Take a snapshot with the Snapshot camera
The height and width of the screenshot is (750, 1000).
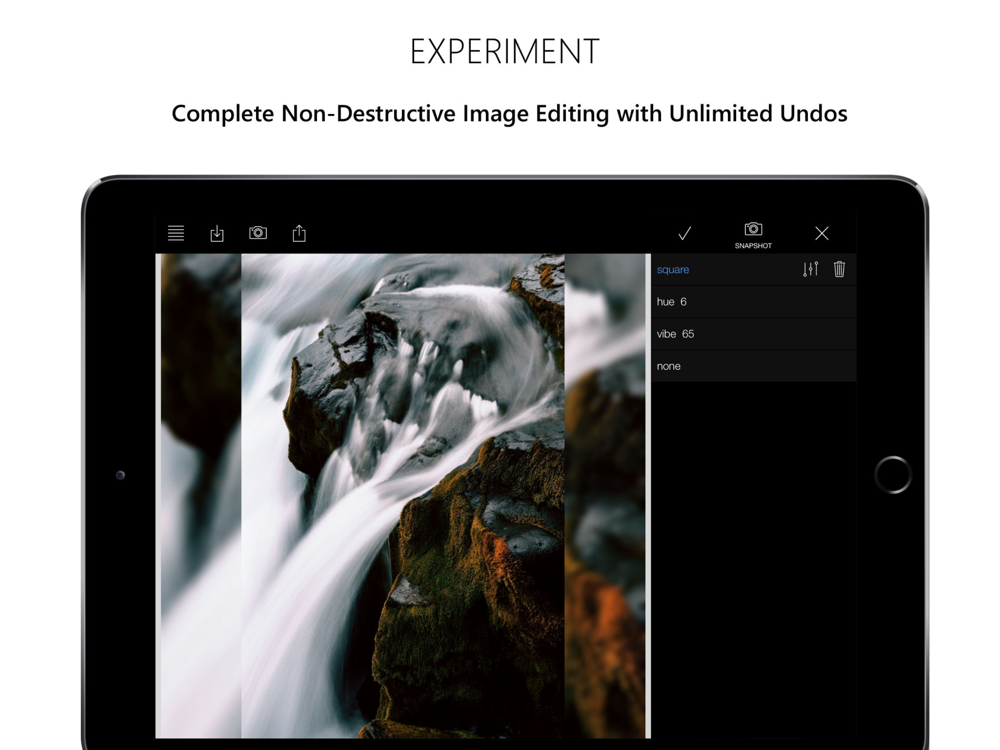753,234
